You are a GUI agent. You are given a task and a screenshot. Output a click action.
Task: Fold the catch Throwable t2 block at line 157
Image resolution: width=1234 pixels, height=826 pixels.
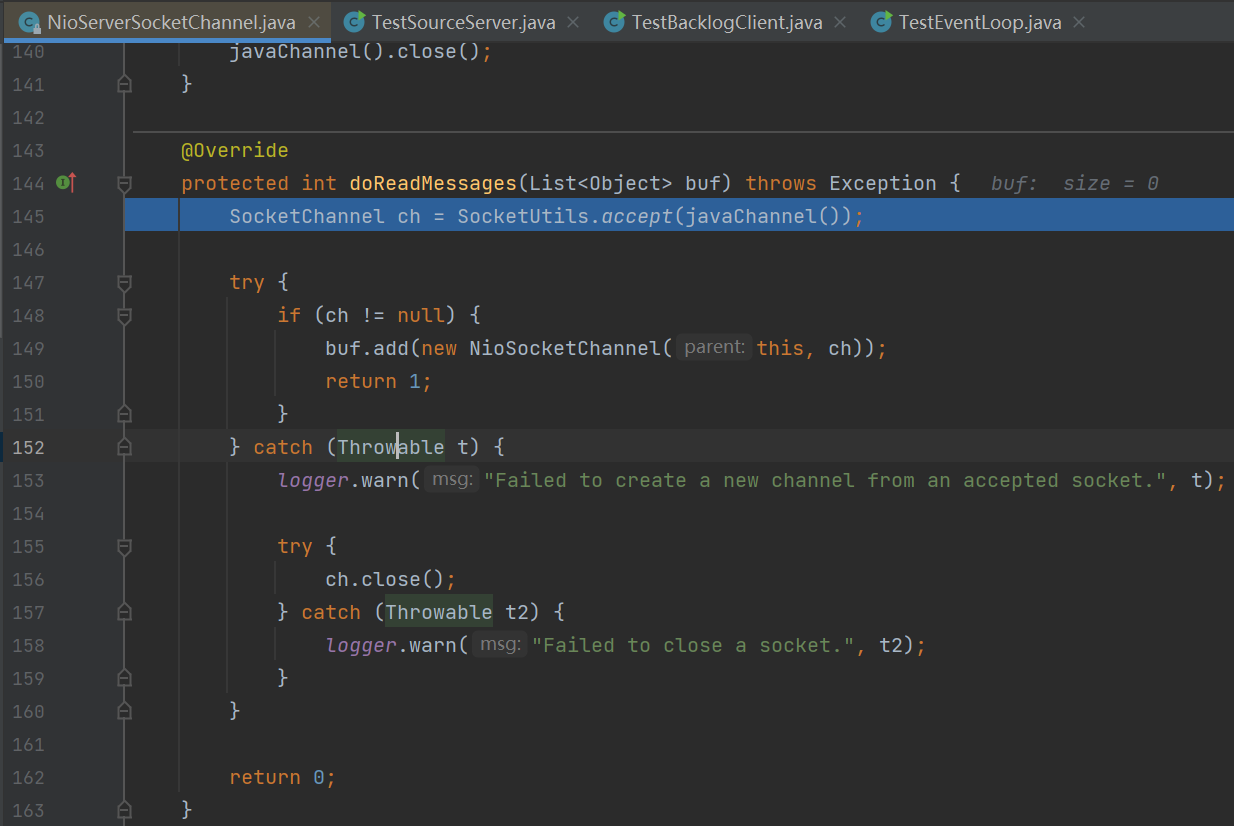coord(124,612)
